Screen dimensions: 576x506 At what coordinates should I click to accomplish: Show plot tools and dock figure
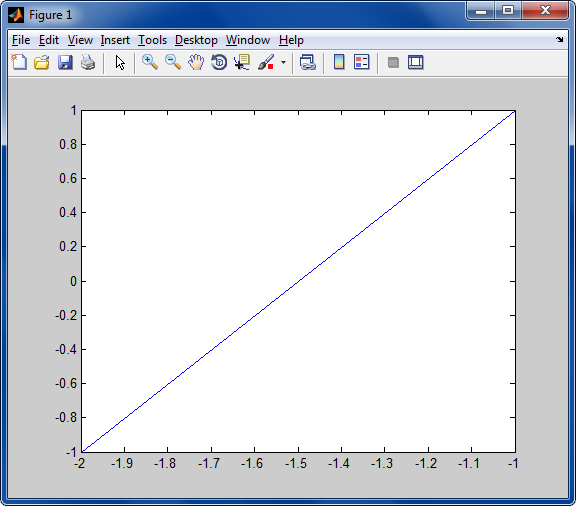tap(415, 62)
